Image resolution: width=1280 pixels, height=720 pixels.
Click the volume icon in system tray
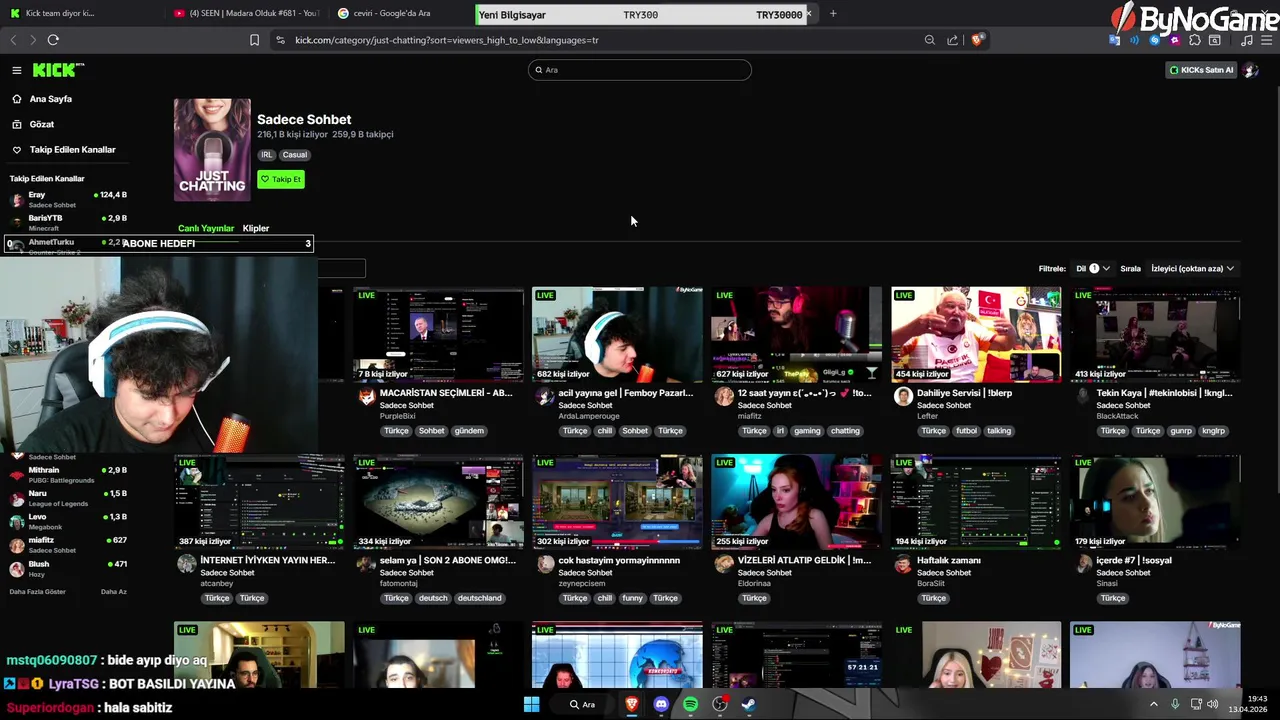1213,704
